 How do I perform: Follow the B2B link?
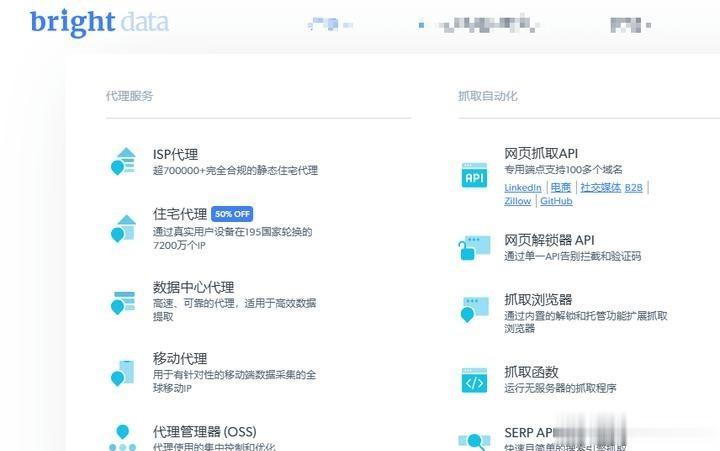(x=634, y=188)
